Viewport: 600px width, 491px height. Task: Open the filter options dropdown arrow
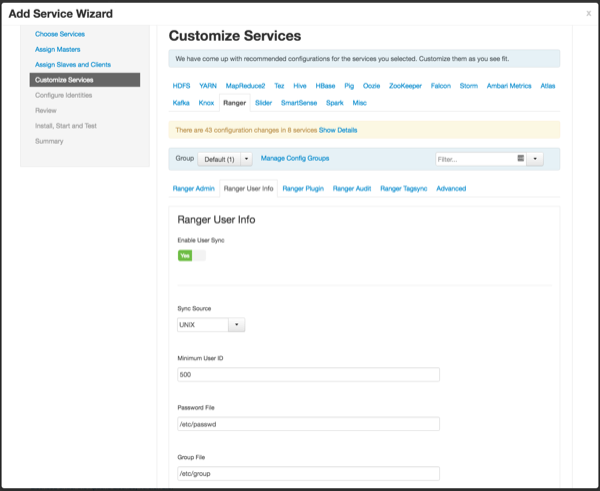tap(535, 158)
